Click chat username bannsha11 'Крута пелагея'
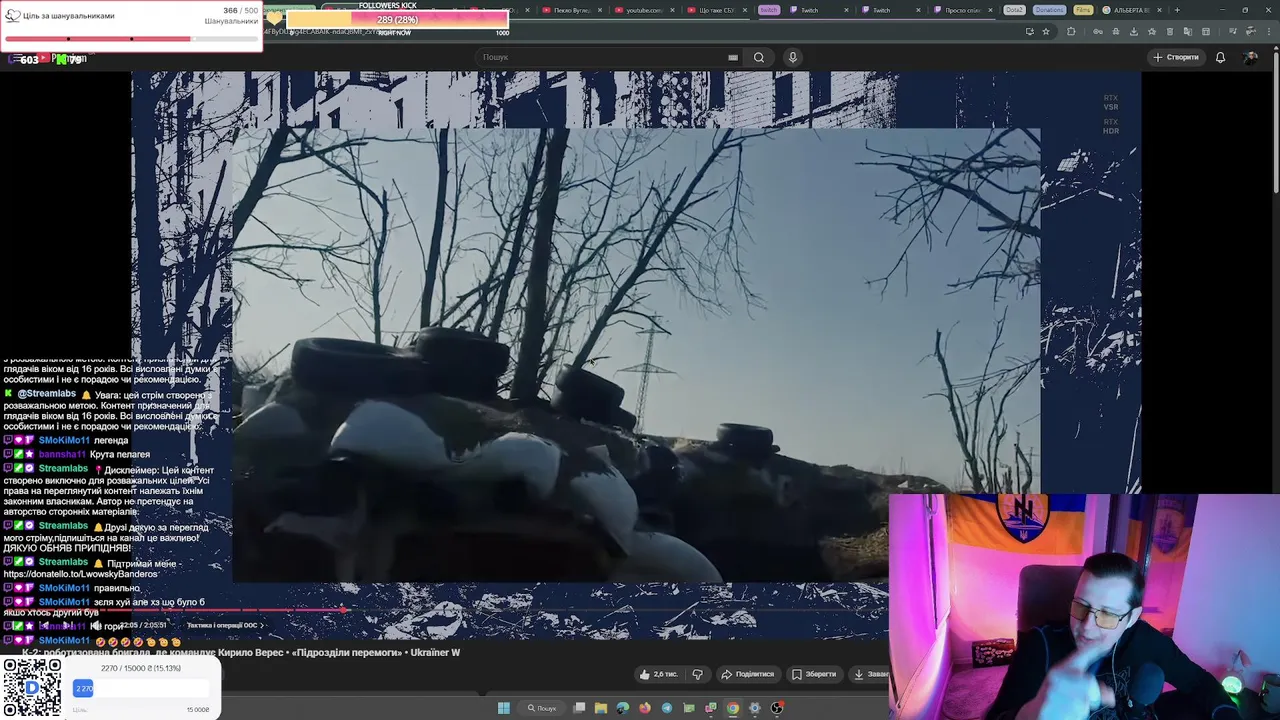 62,454
